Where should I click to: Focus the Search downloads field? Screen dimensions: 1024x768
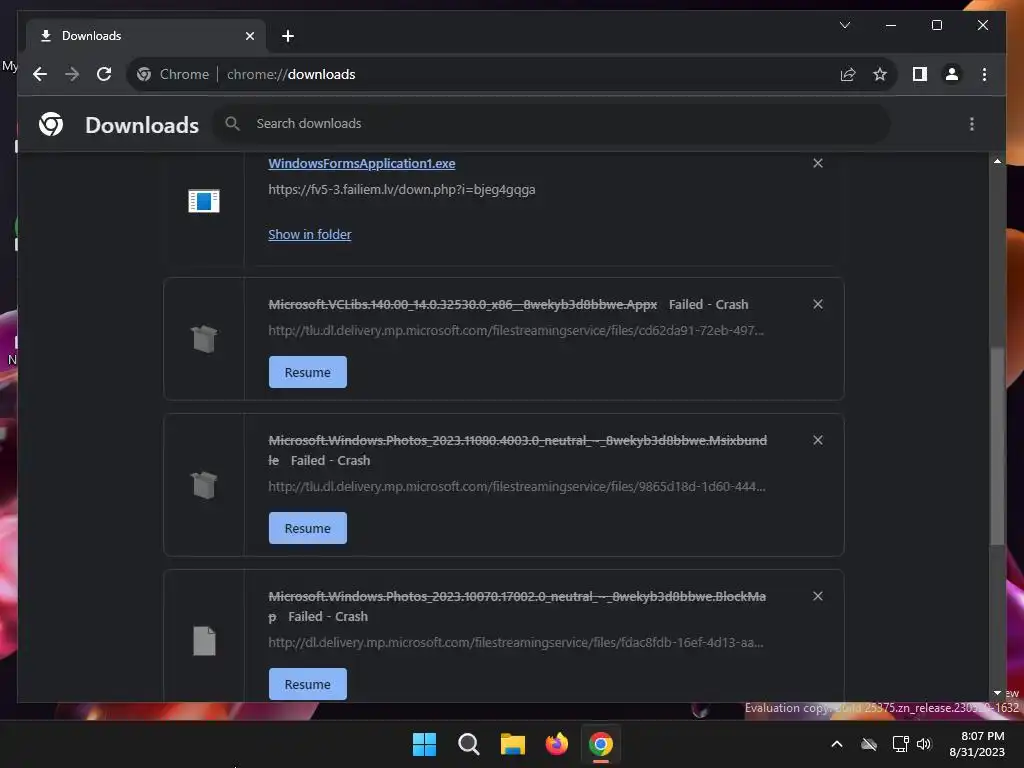coord(552,123)
